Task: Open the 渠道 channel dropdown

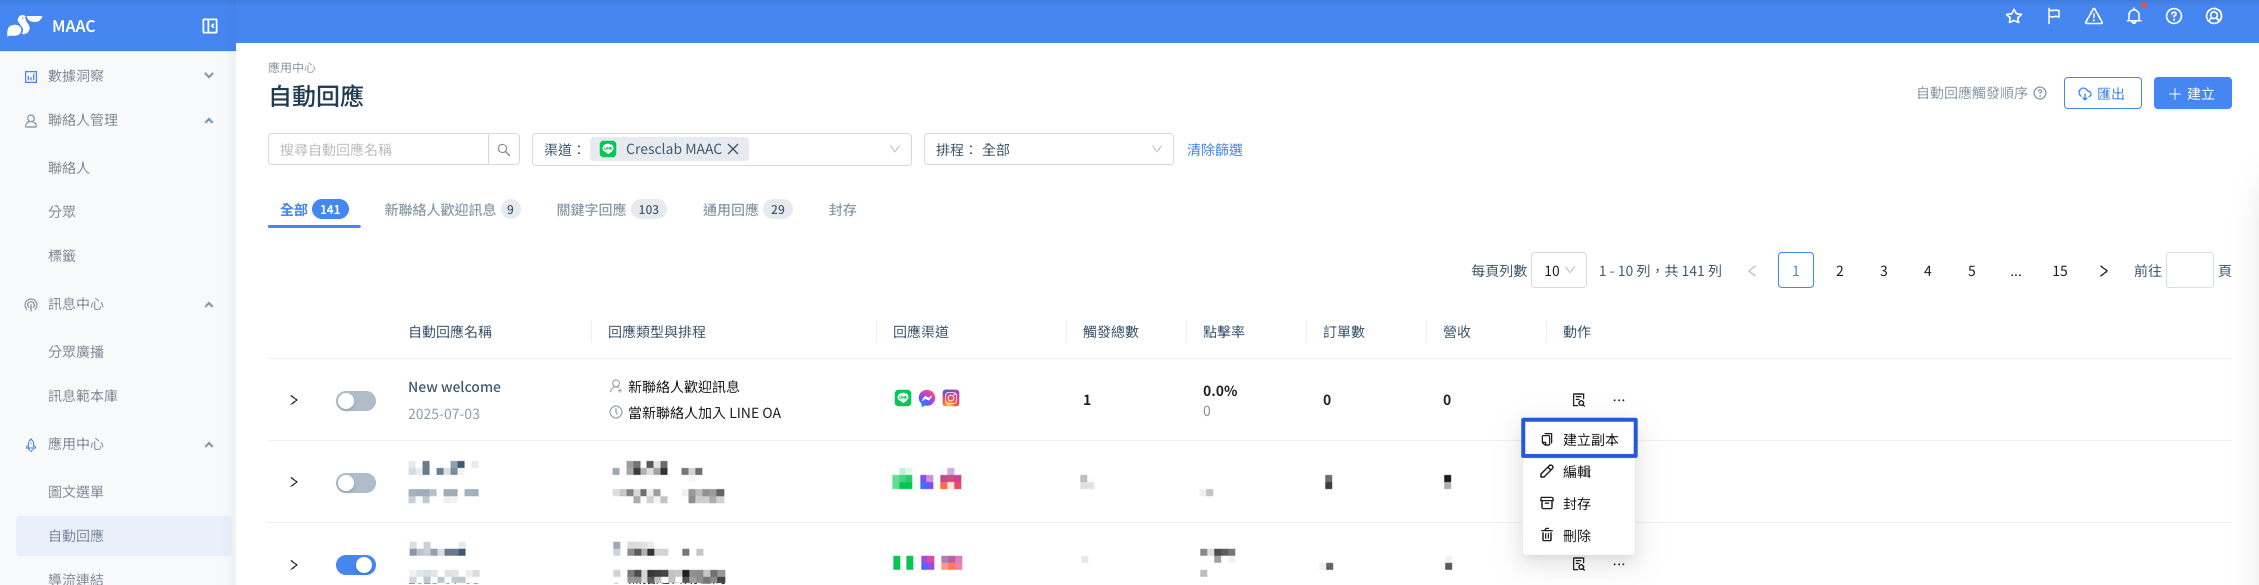Action: tap(722, 149)
